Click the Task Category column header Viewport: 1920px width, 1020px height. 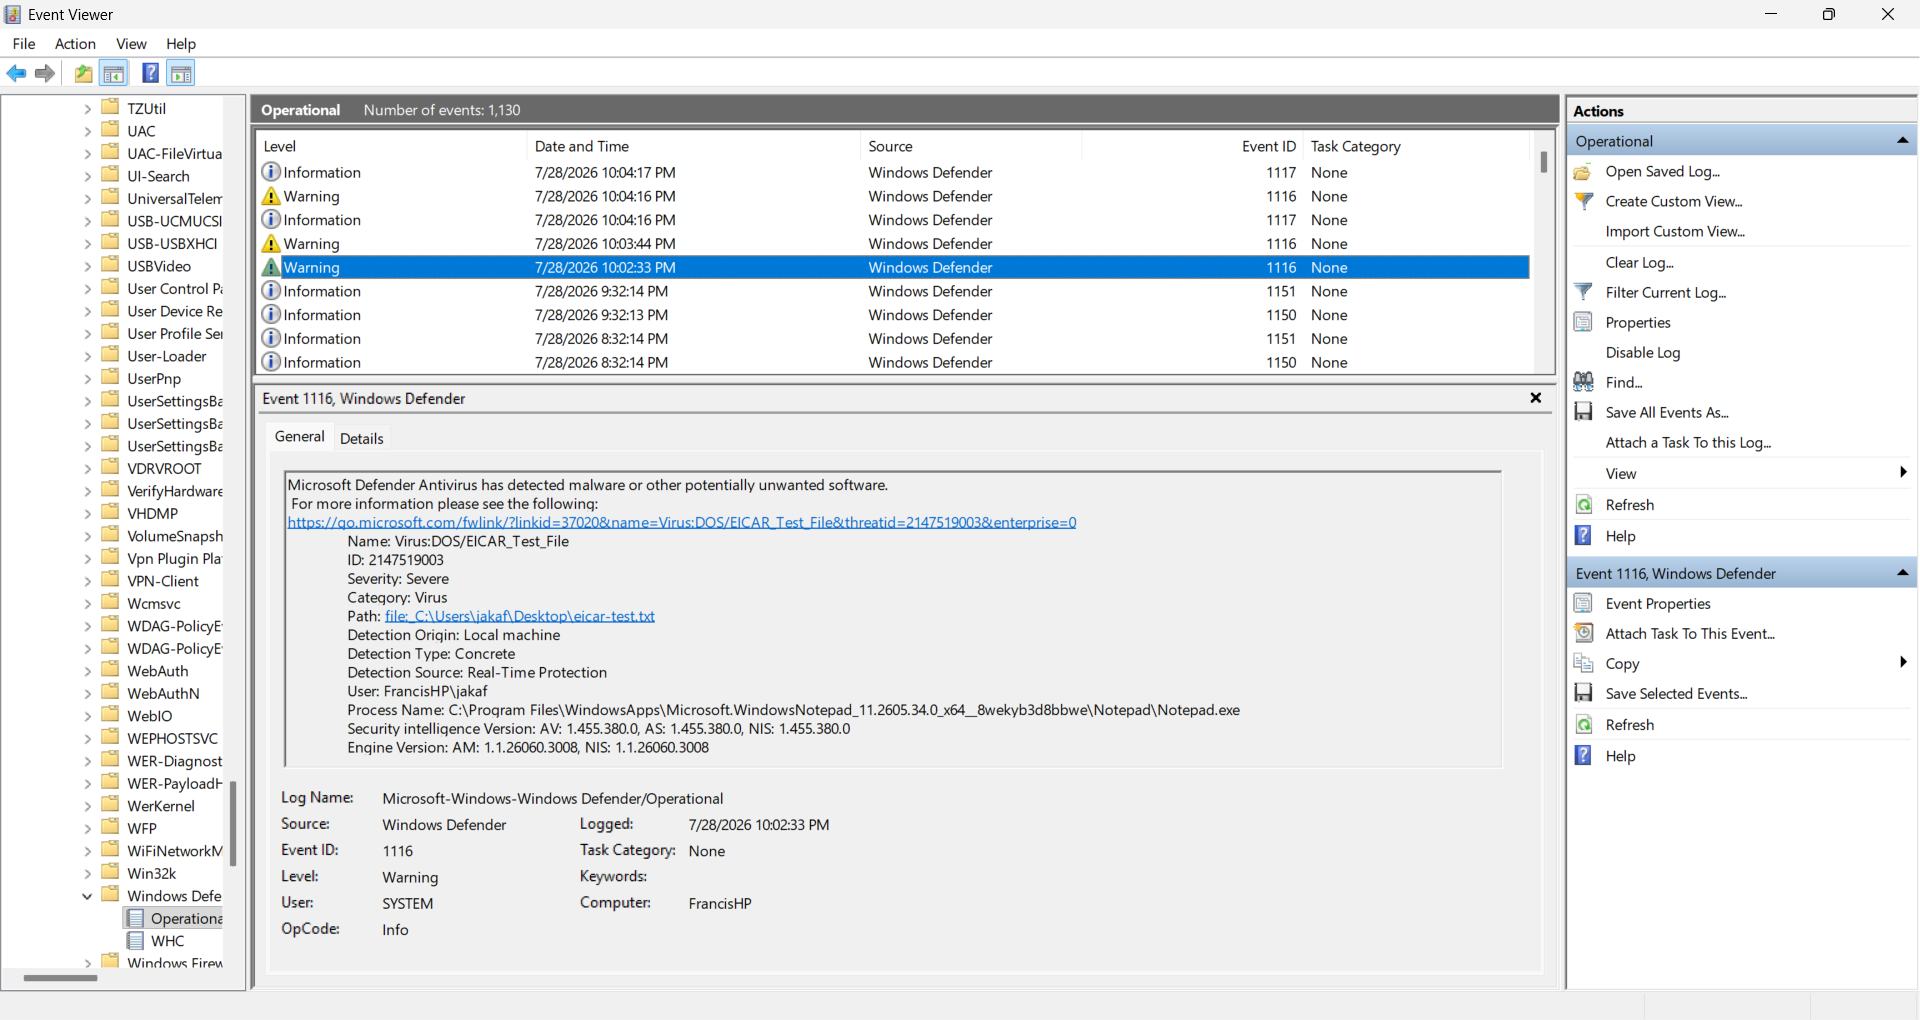[x=1416, y=146]
